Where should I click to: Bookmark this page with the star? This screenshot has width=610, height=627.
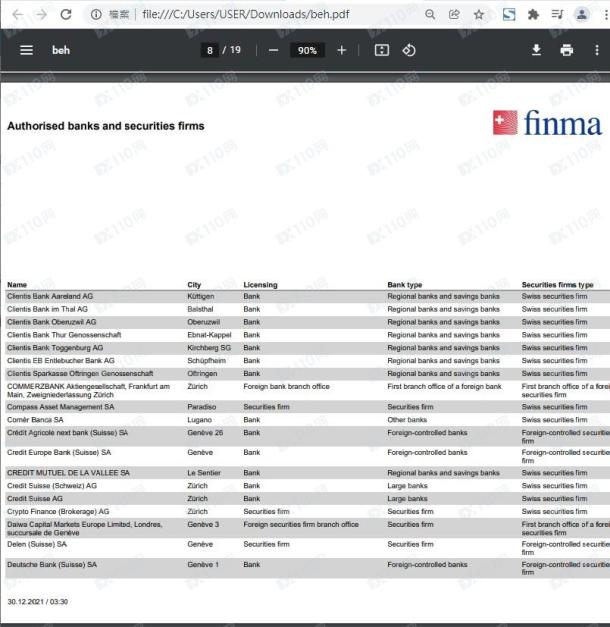(479, 15)
